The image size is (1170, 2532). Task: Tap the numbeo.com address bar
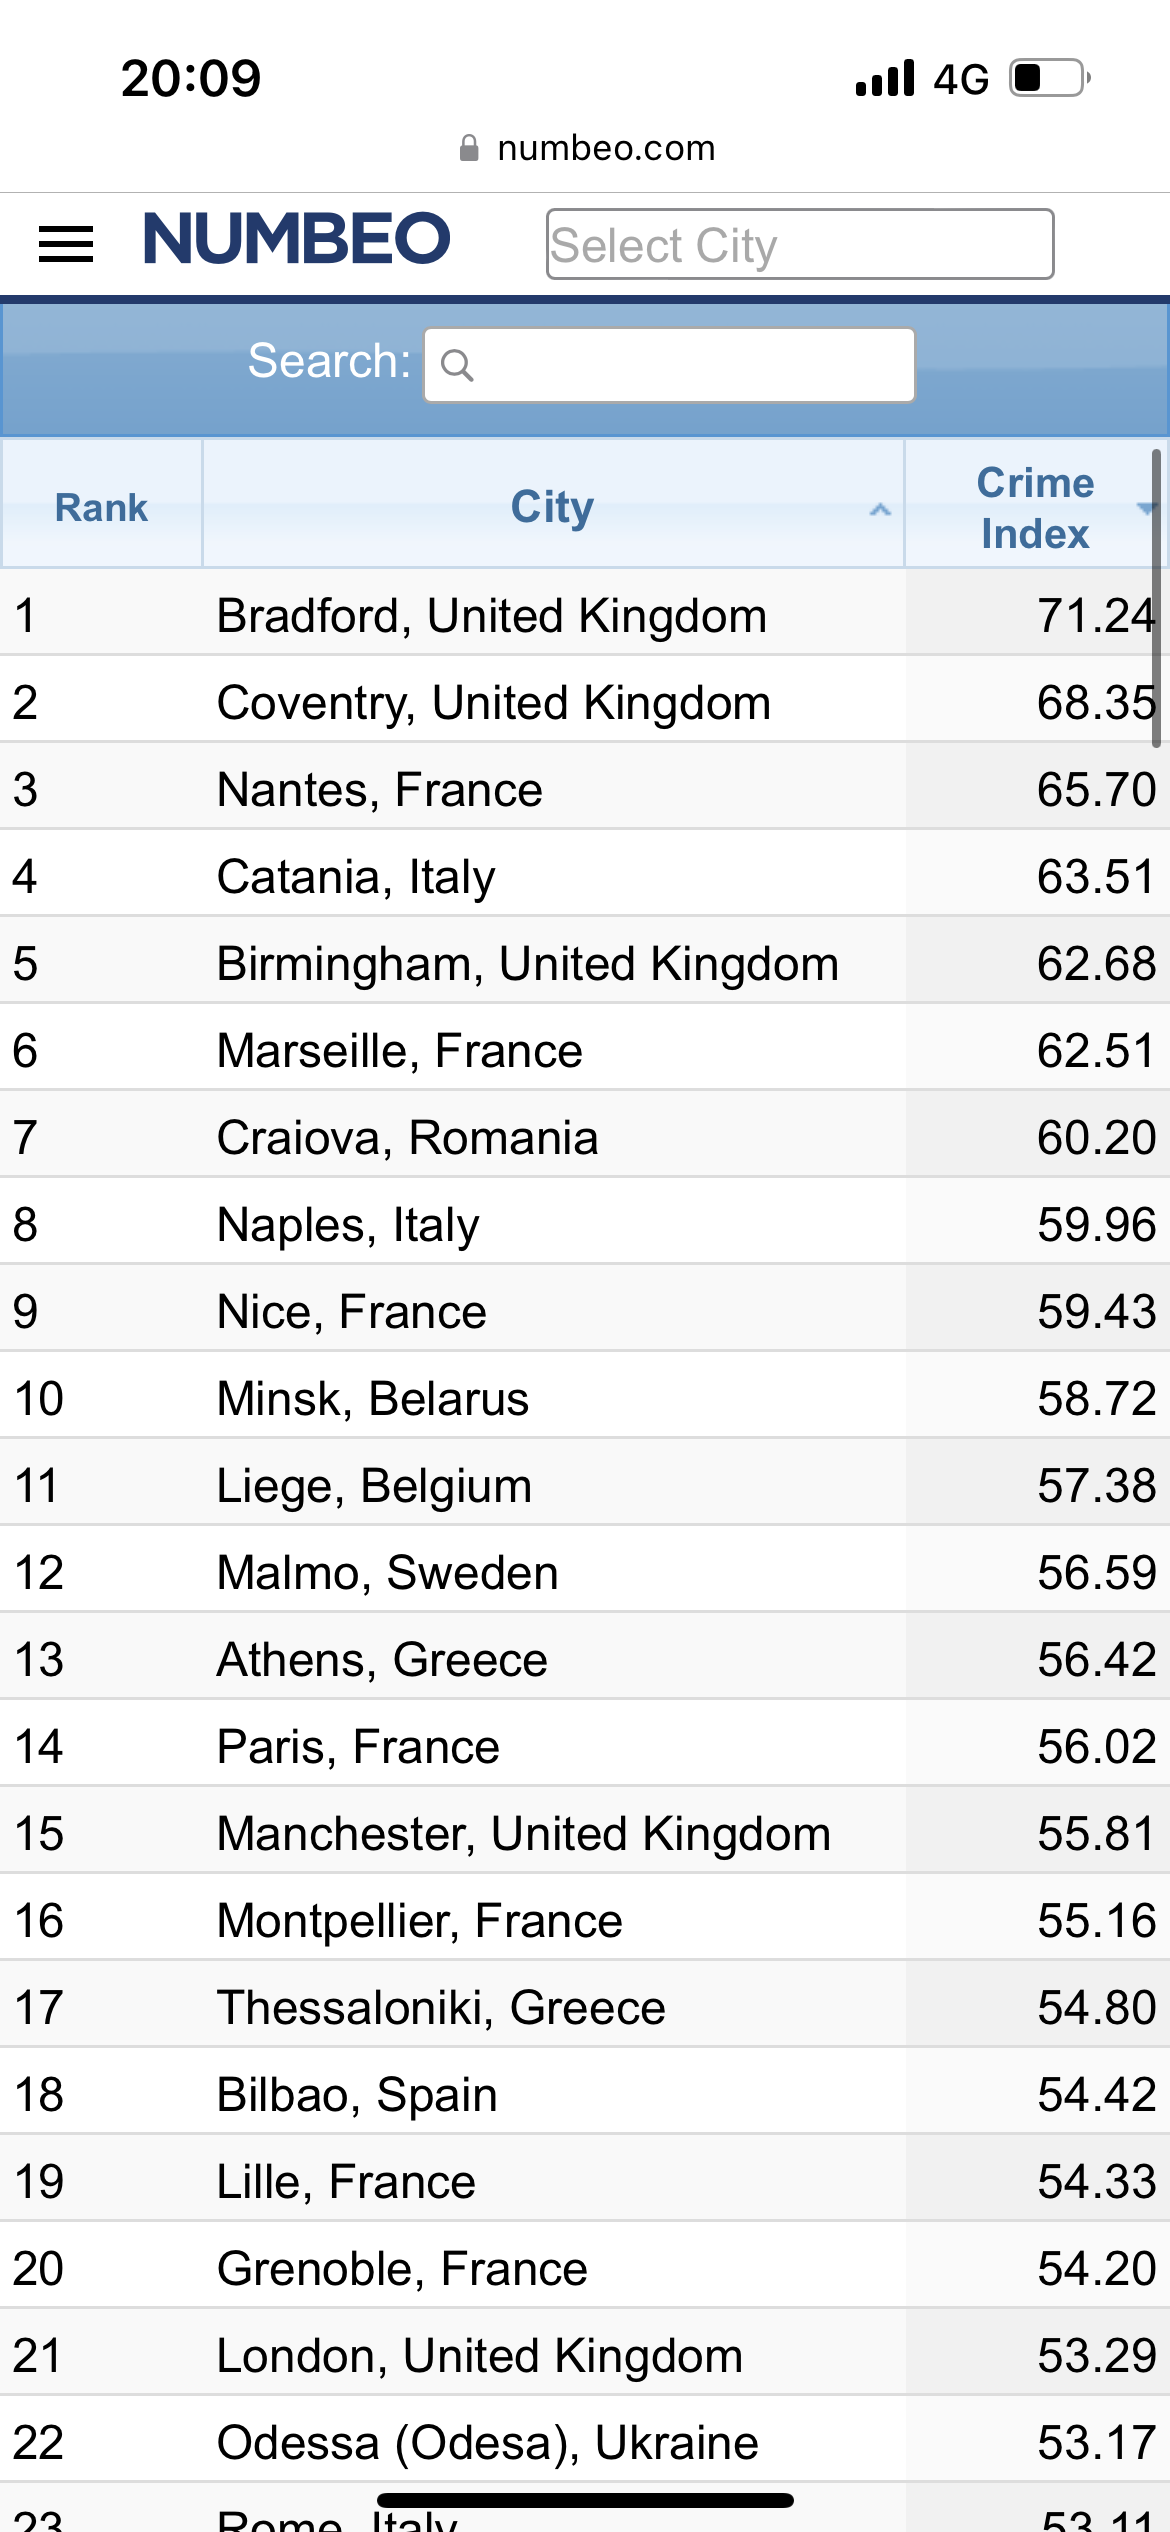606,149
